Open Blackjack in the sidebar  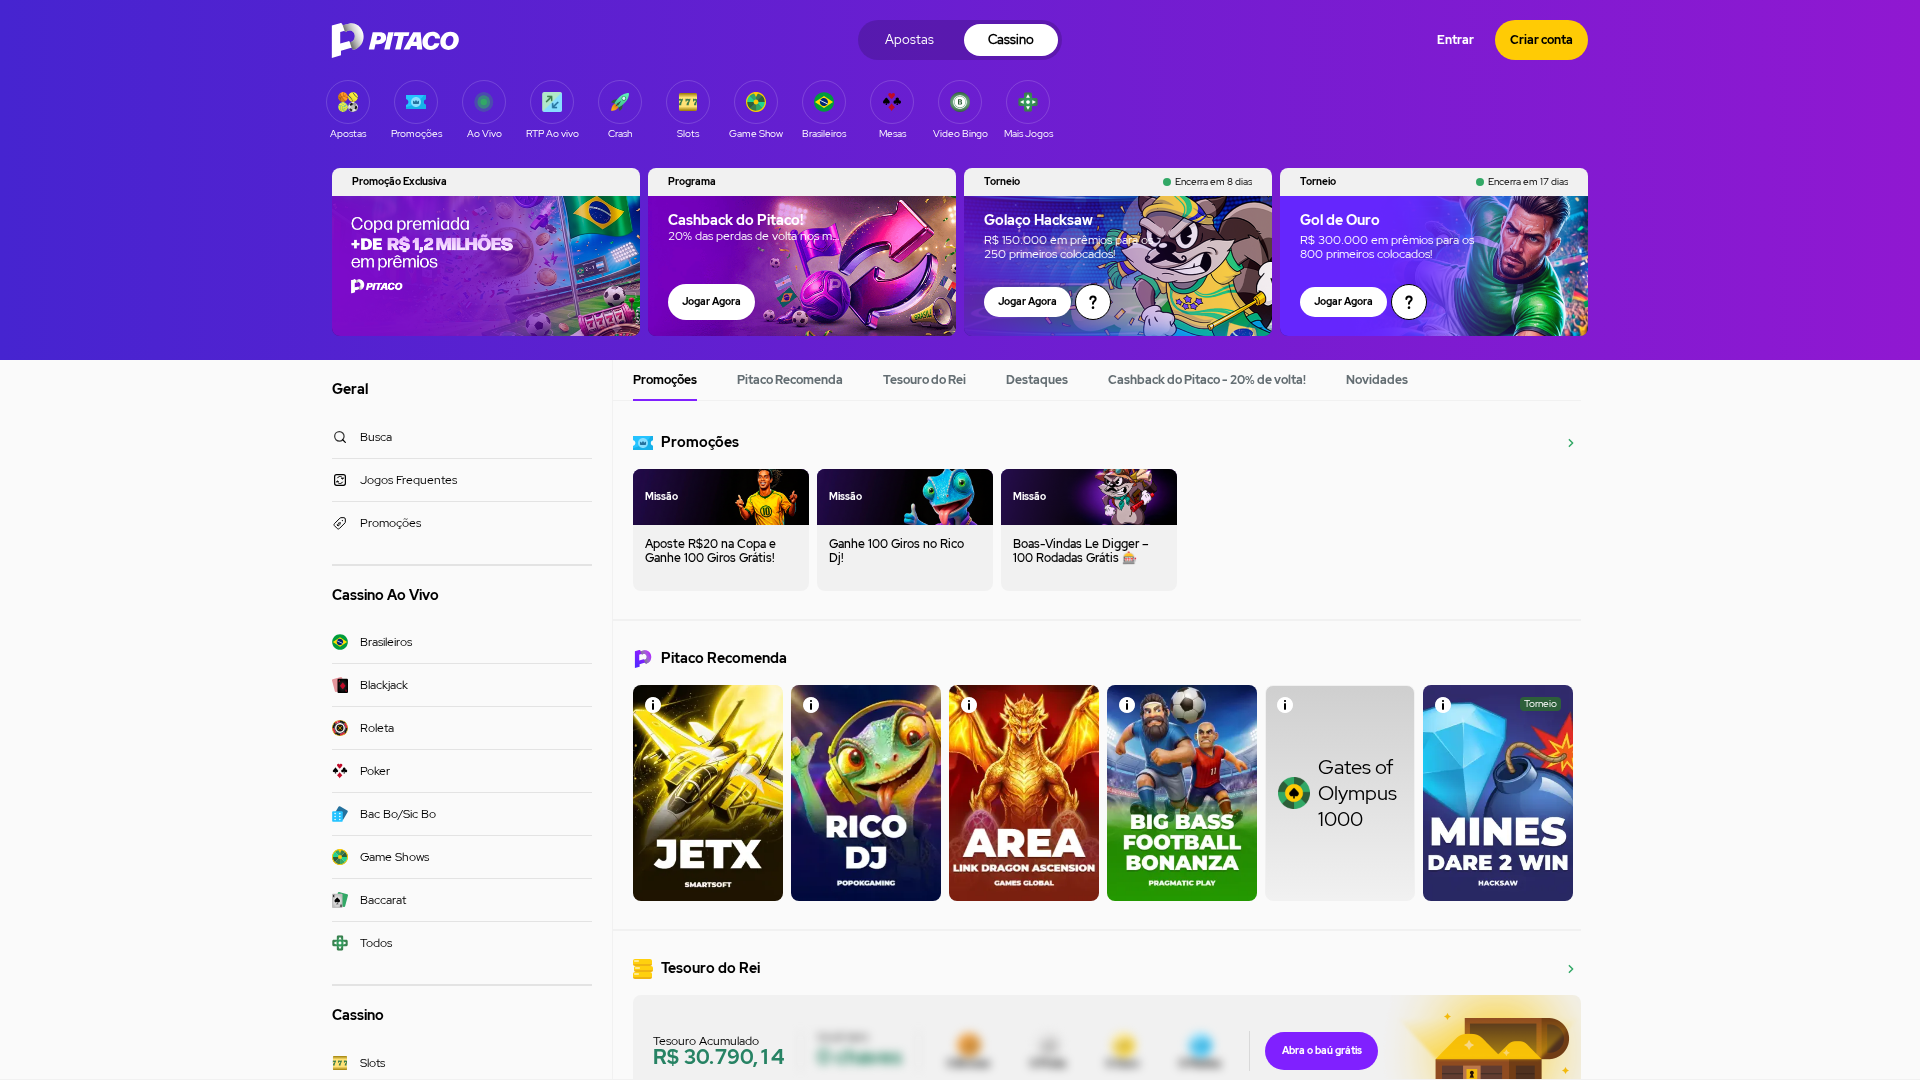[x=462, y=685]
